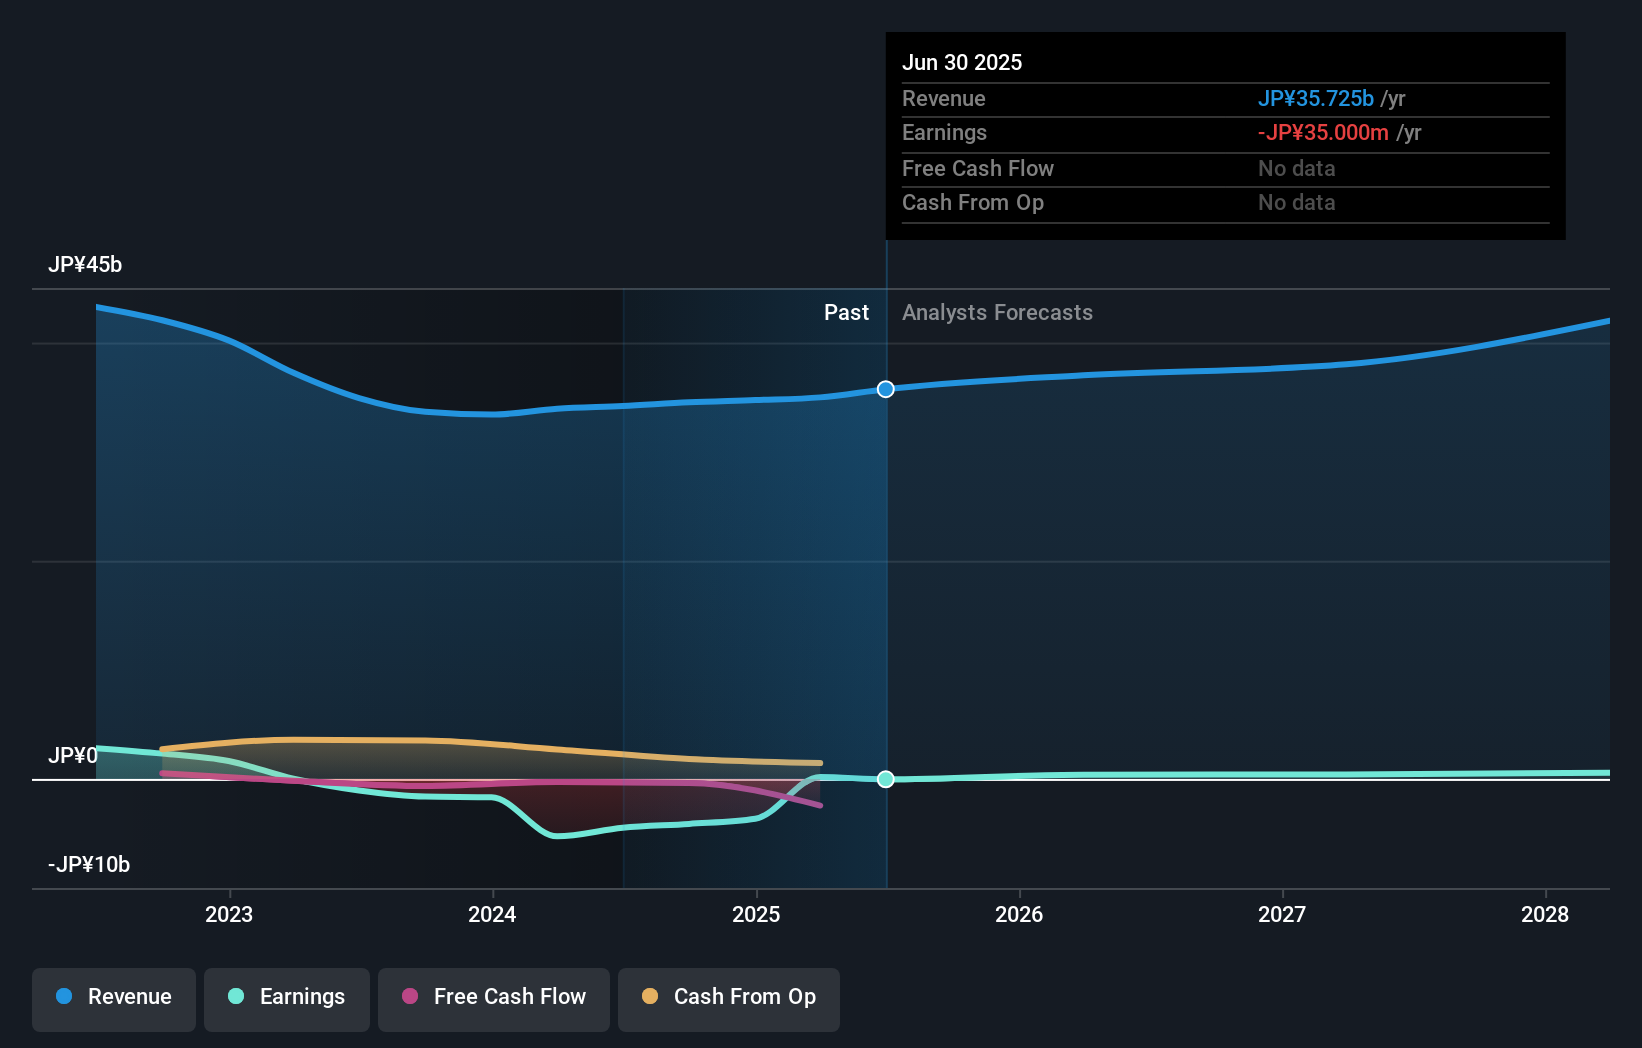Click the 2024 x-axis label
Screen dimensions: 1642x1048
coord(492,914)
